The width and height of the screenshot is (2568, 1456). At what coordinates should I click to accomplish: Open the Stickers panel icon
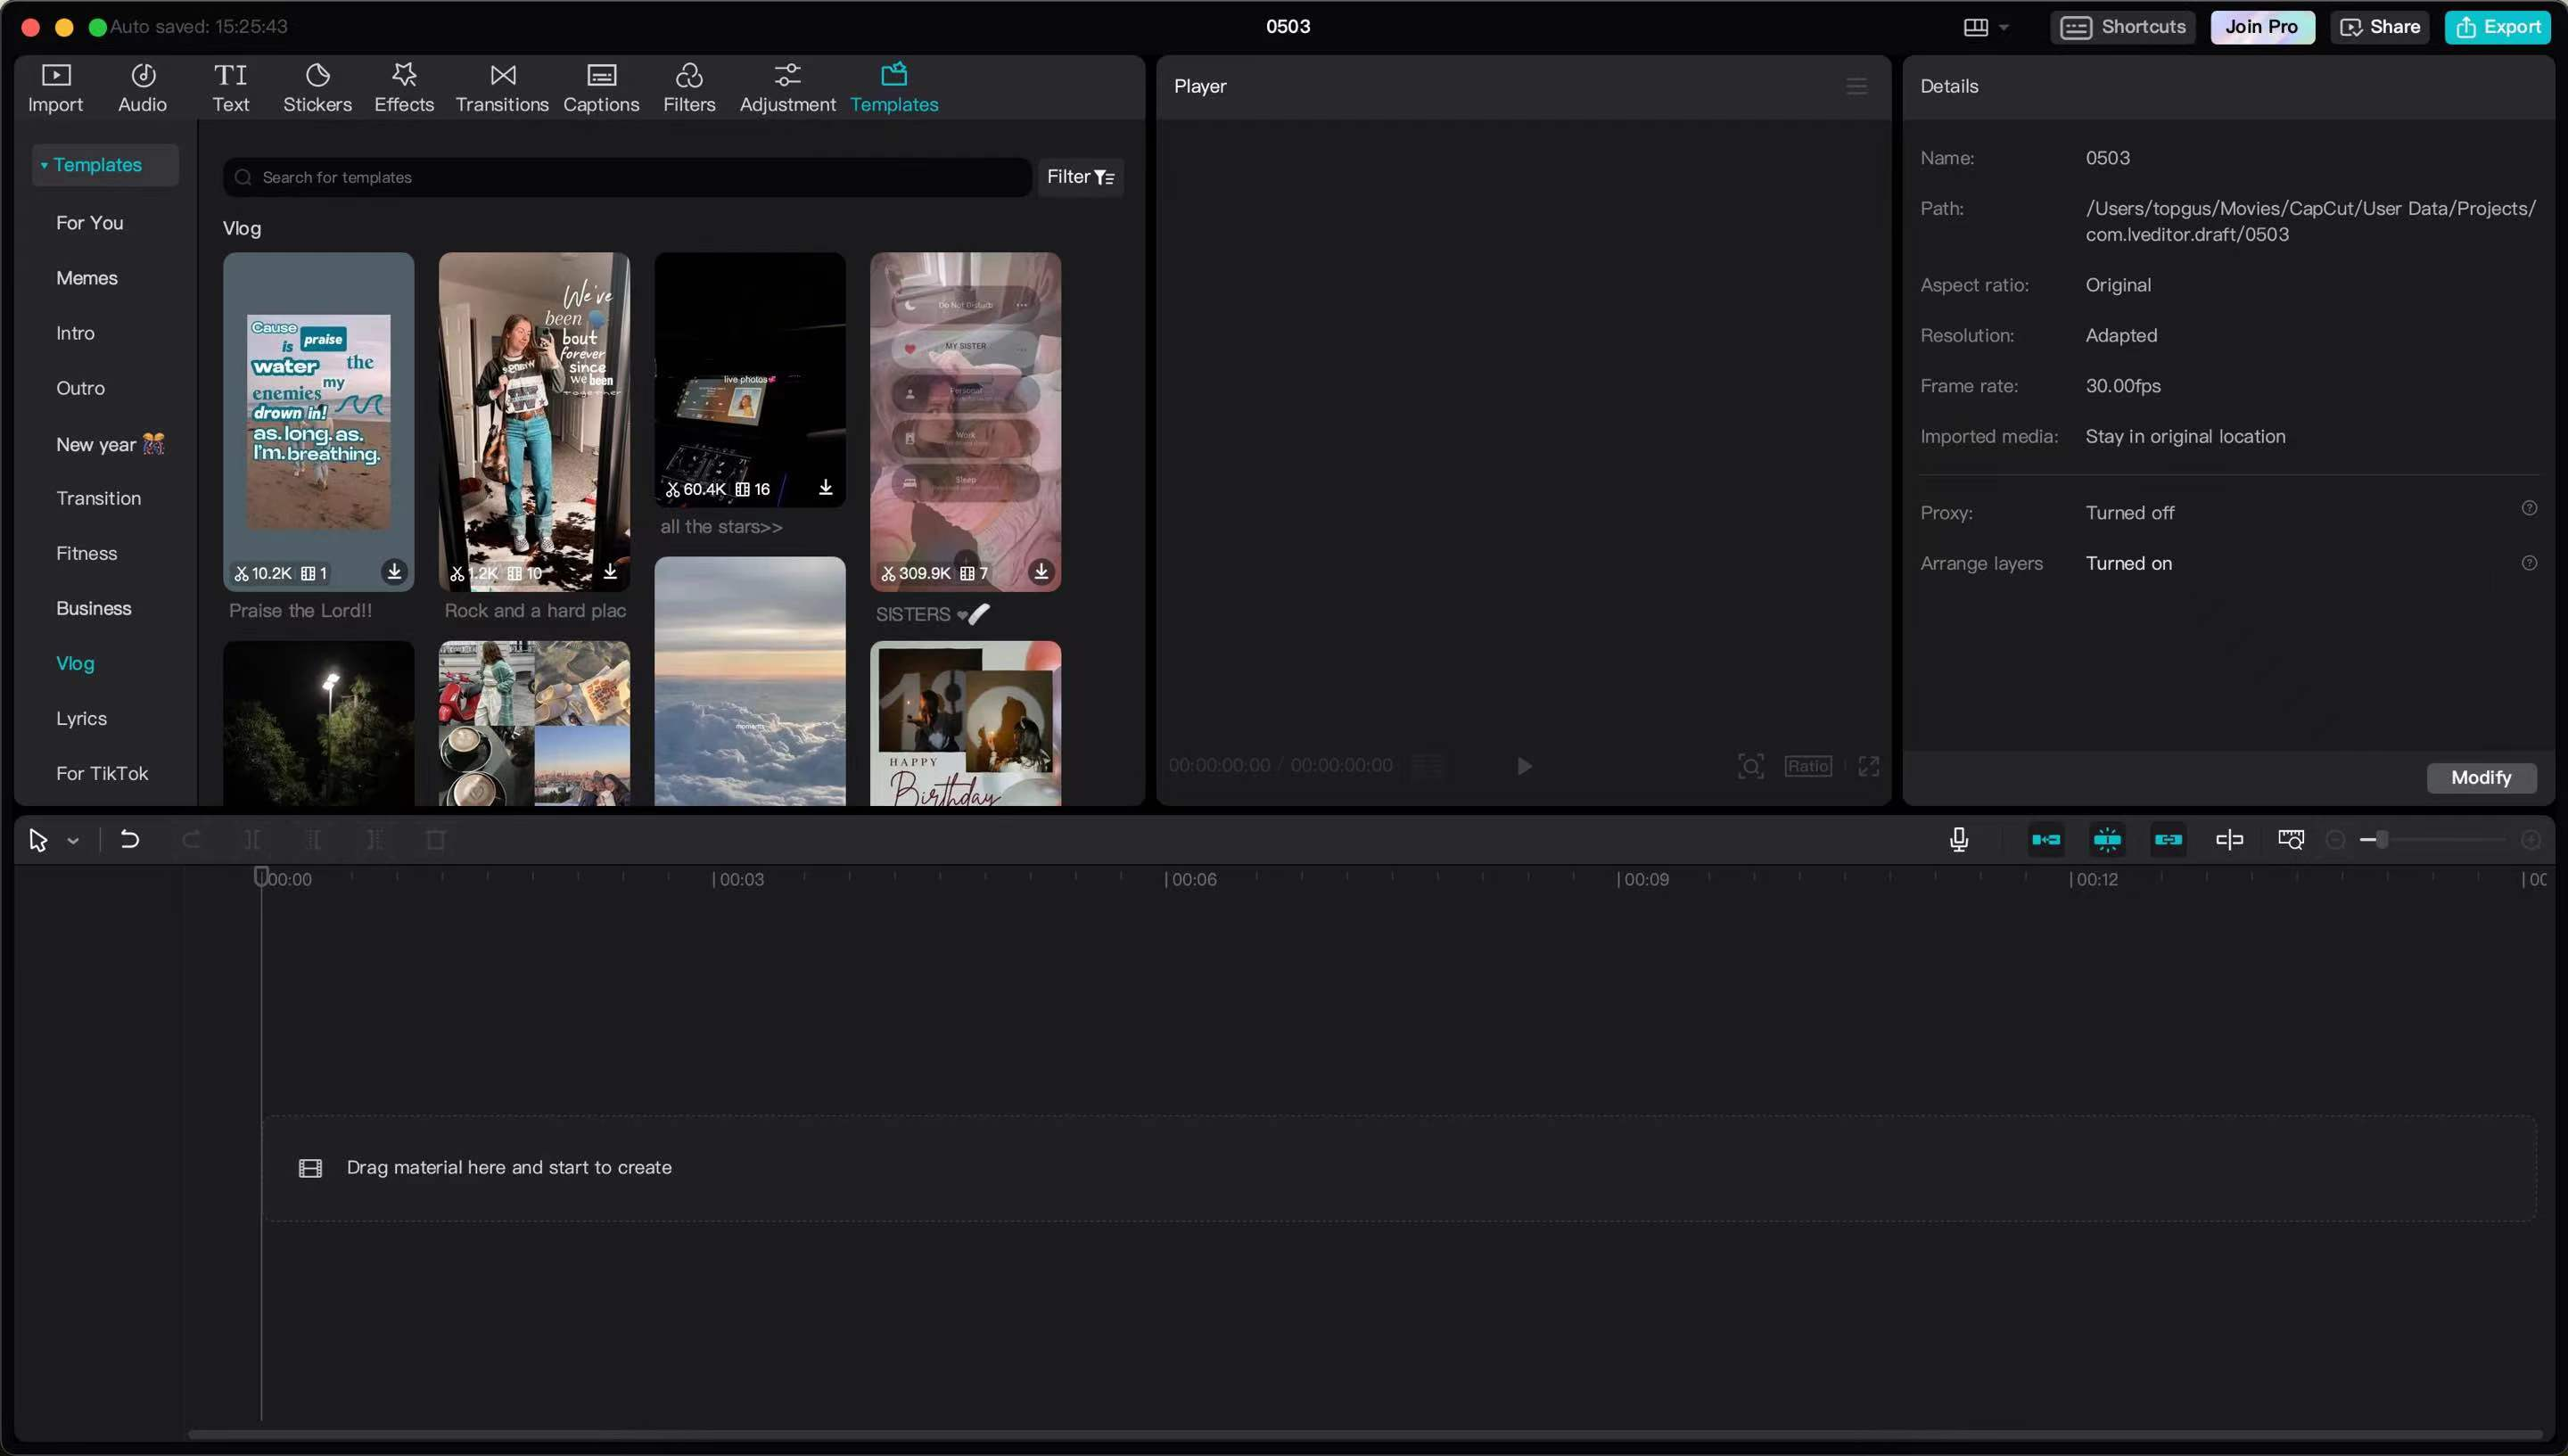(317, 87)
